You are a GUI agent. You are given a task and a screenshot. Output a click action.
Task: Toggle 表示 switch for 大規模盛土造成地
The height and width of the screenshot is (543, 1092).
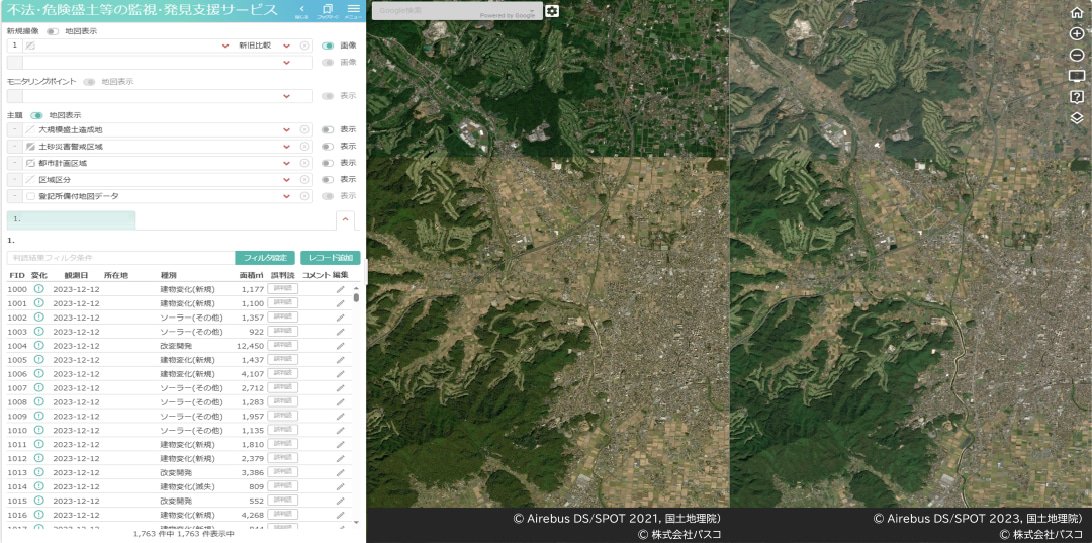click(328, 130)
